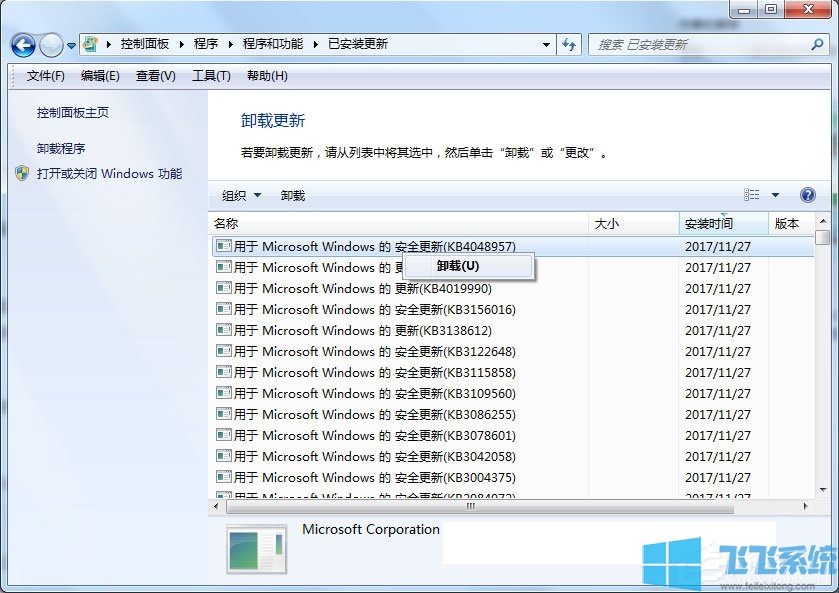This screenshot has width=839, height=593.
Task: Click the refresh icon in the address bar
Action: click(568, 45)
